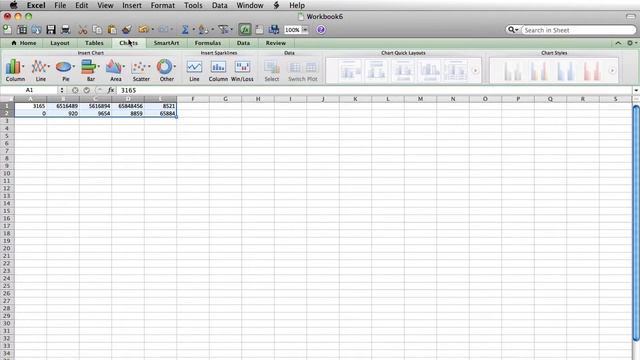Show more Chart Styles
Viewport: 640px width, 360px height.
[x=612, y=71]
